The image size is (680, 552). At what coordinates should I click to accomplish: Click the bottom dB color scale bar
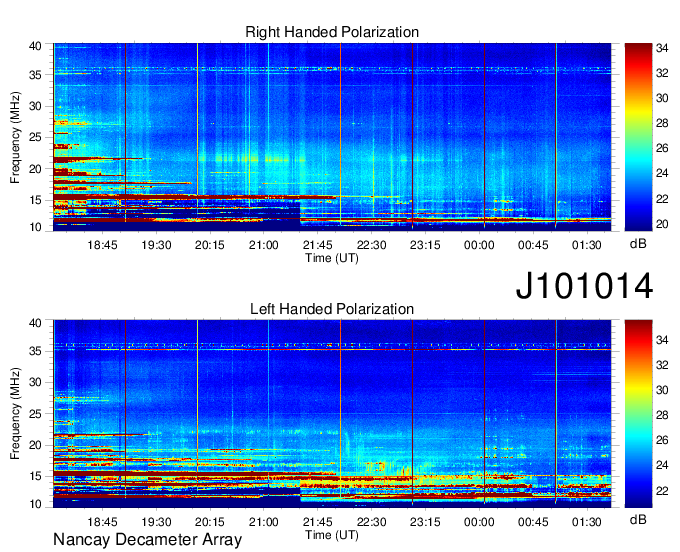point(638,414)
